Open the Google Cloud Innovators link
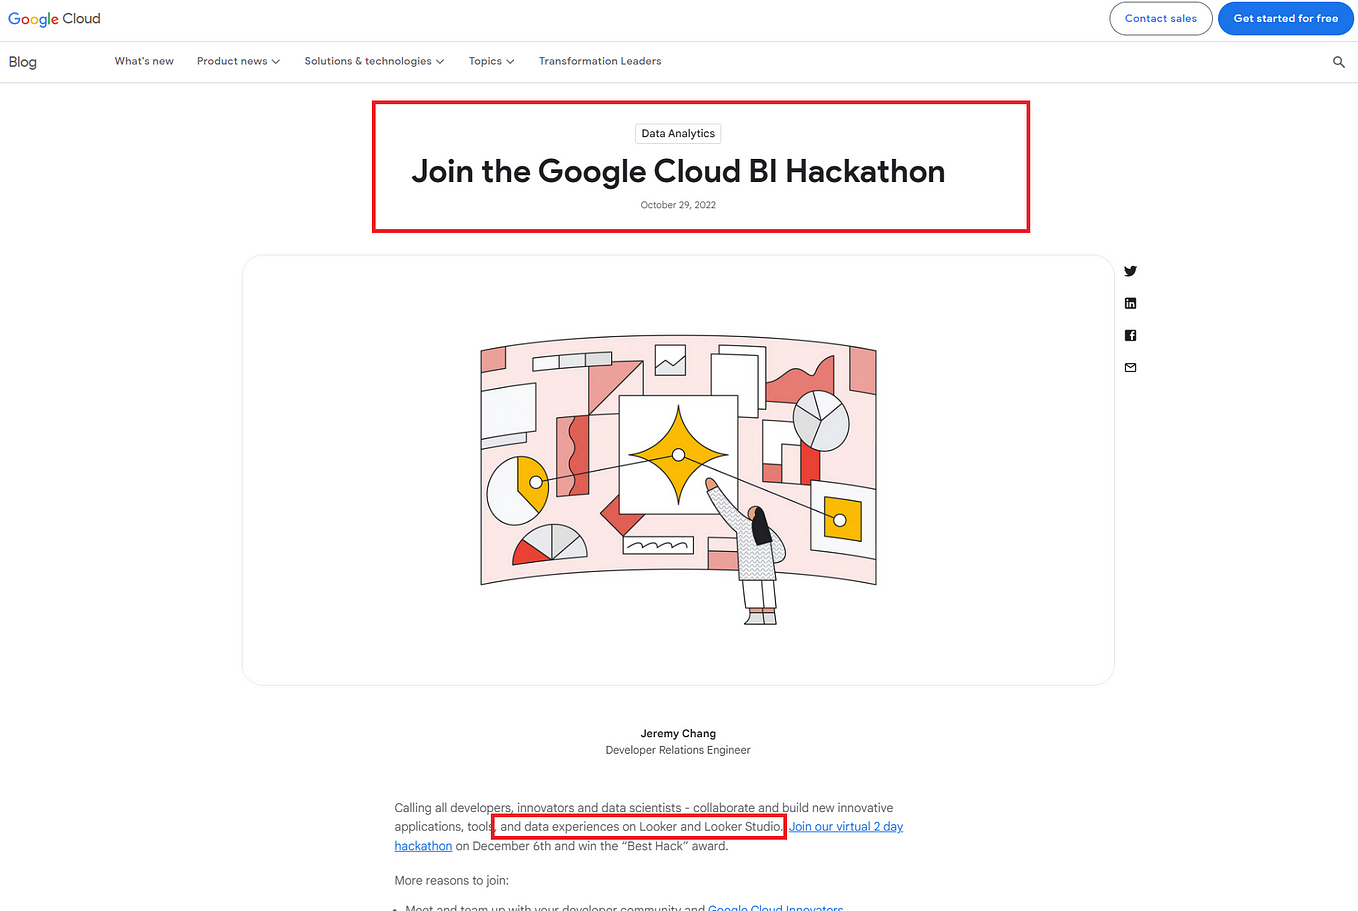Image resolution: width=1358 pixels, height=911 pixels. [775, 907]
